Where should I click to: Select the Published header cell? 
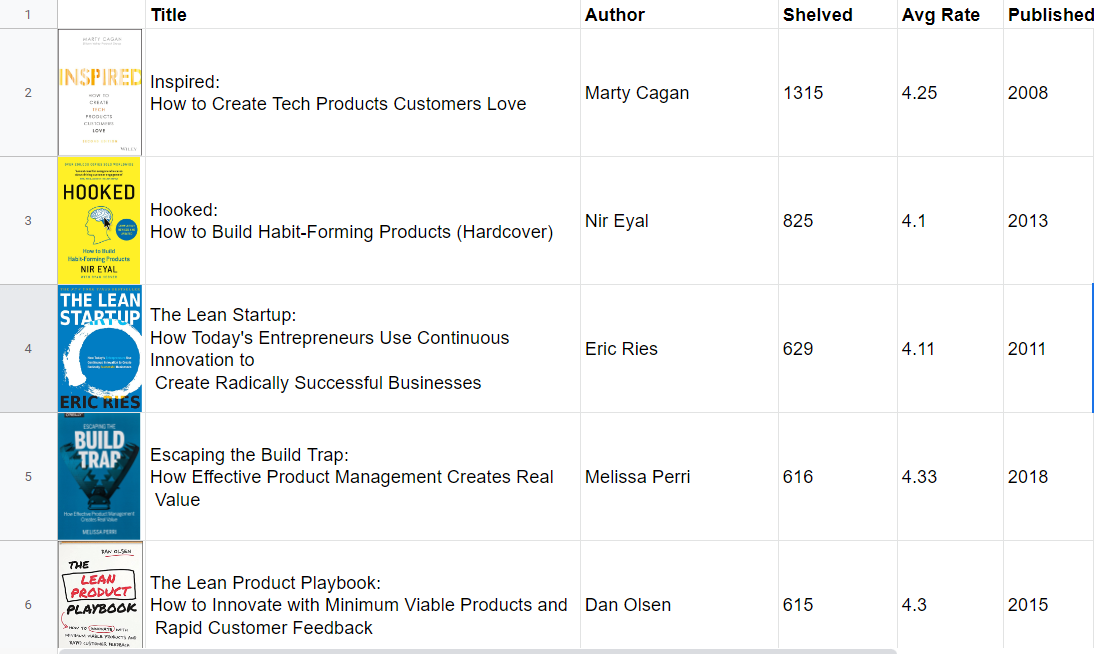click(x=1049, y=15)
